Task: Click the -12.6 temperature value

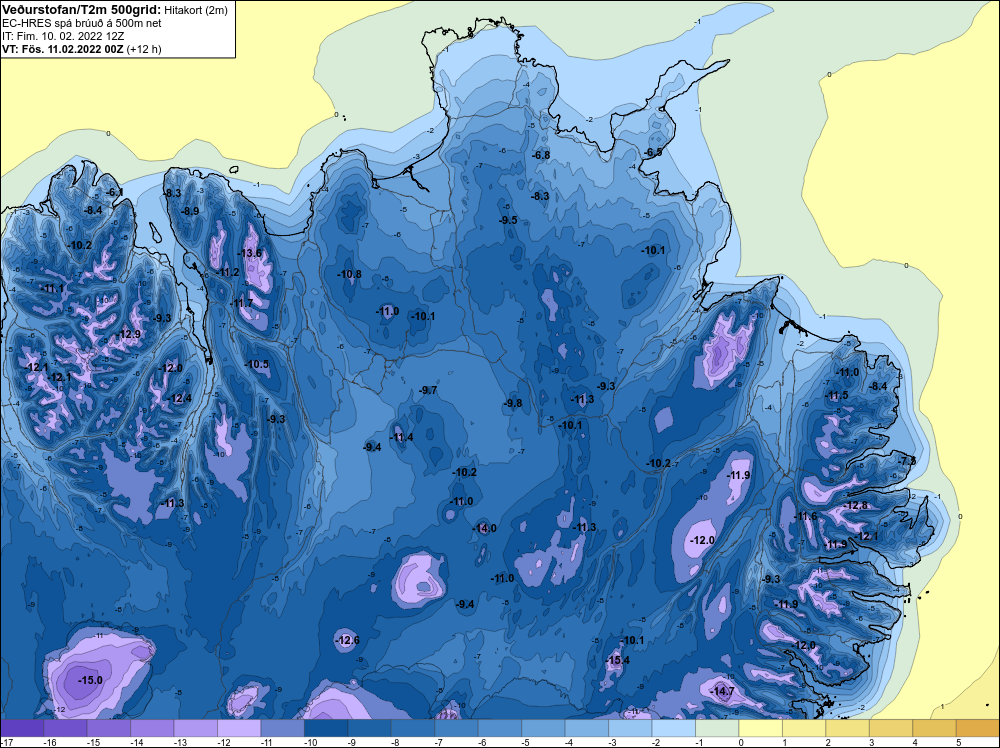Action: (348, 640)
